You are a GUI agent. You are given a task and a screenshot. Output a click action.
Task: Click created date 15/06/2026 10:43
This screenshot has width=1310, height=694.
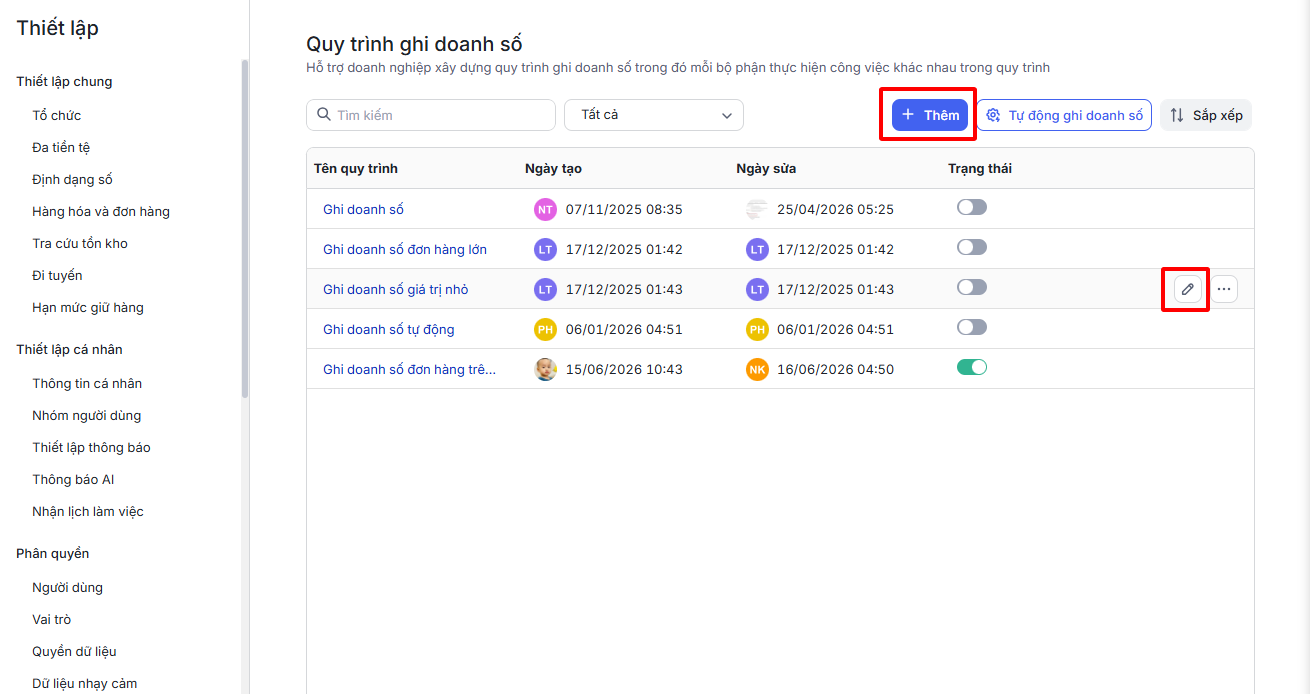(x=624, y=369)
